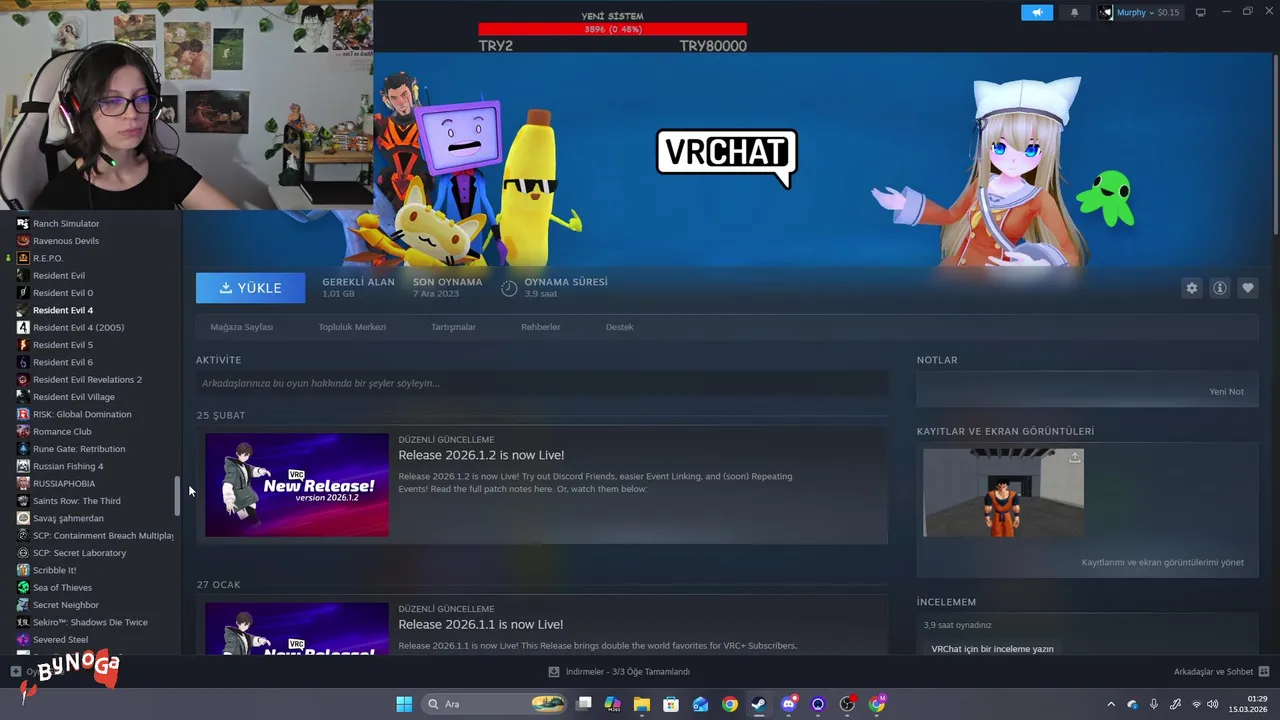Image resolution: width=1280 pixels, height=720 pixels.
Task: Open File Explorer from taskbar
Action: [642, 704]
